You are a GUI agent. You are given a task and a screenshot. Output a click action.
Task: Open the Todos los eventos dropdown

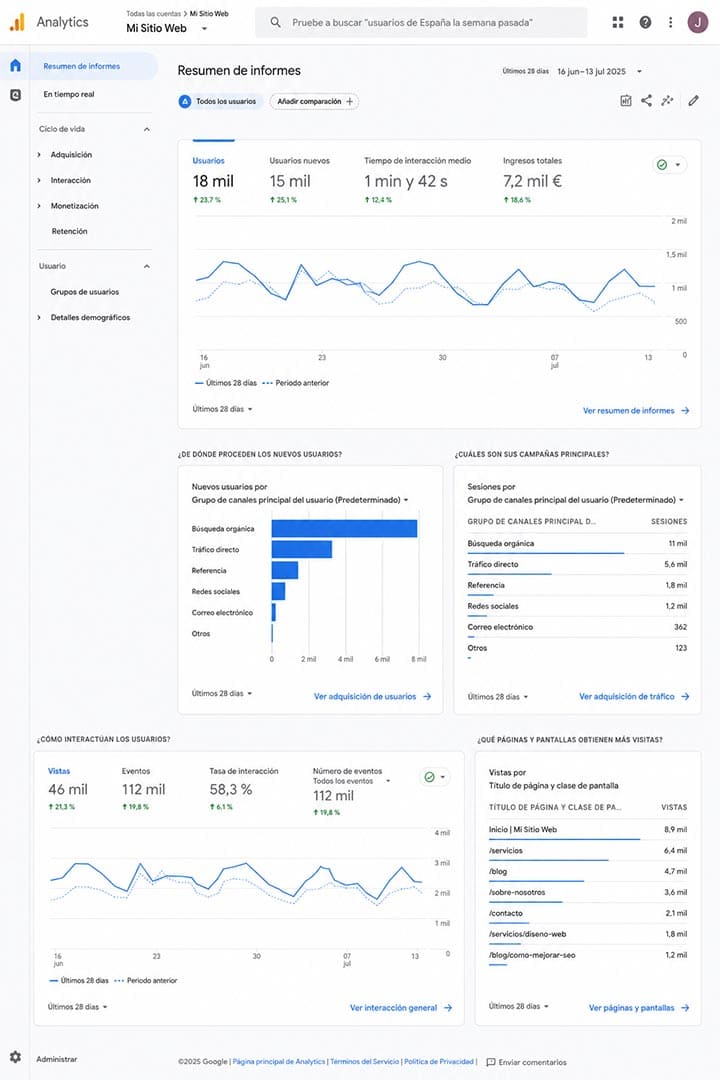pos(352,781)
